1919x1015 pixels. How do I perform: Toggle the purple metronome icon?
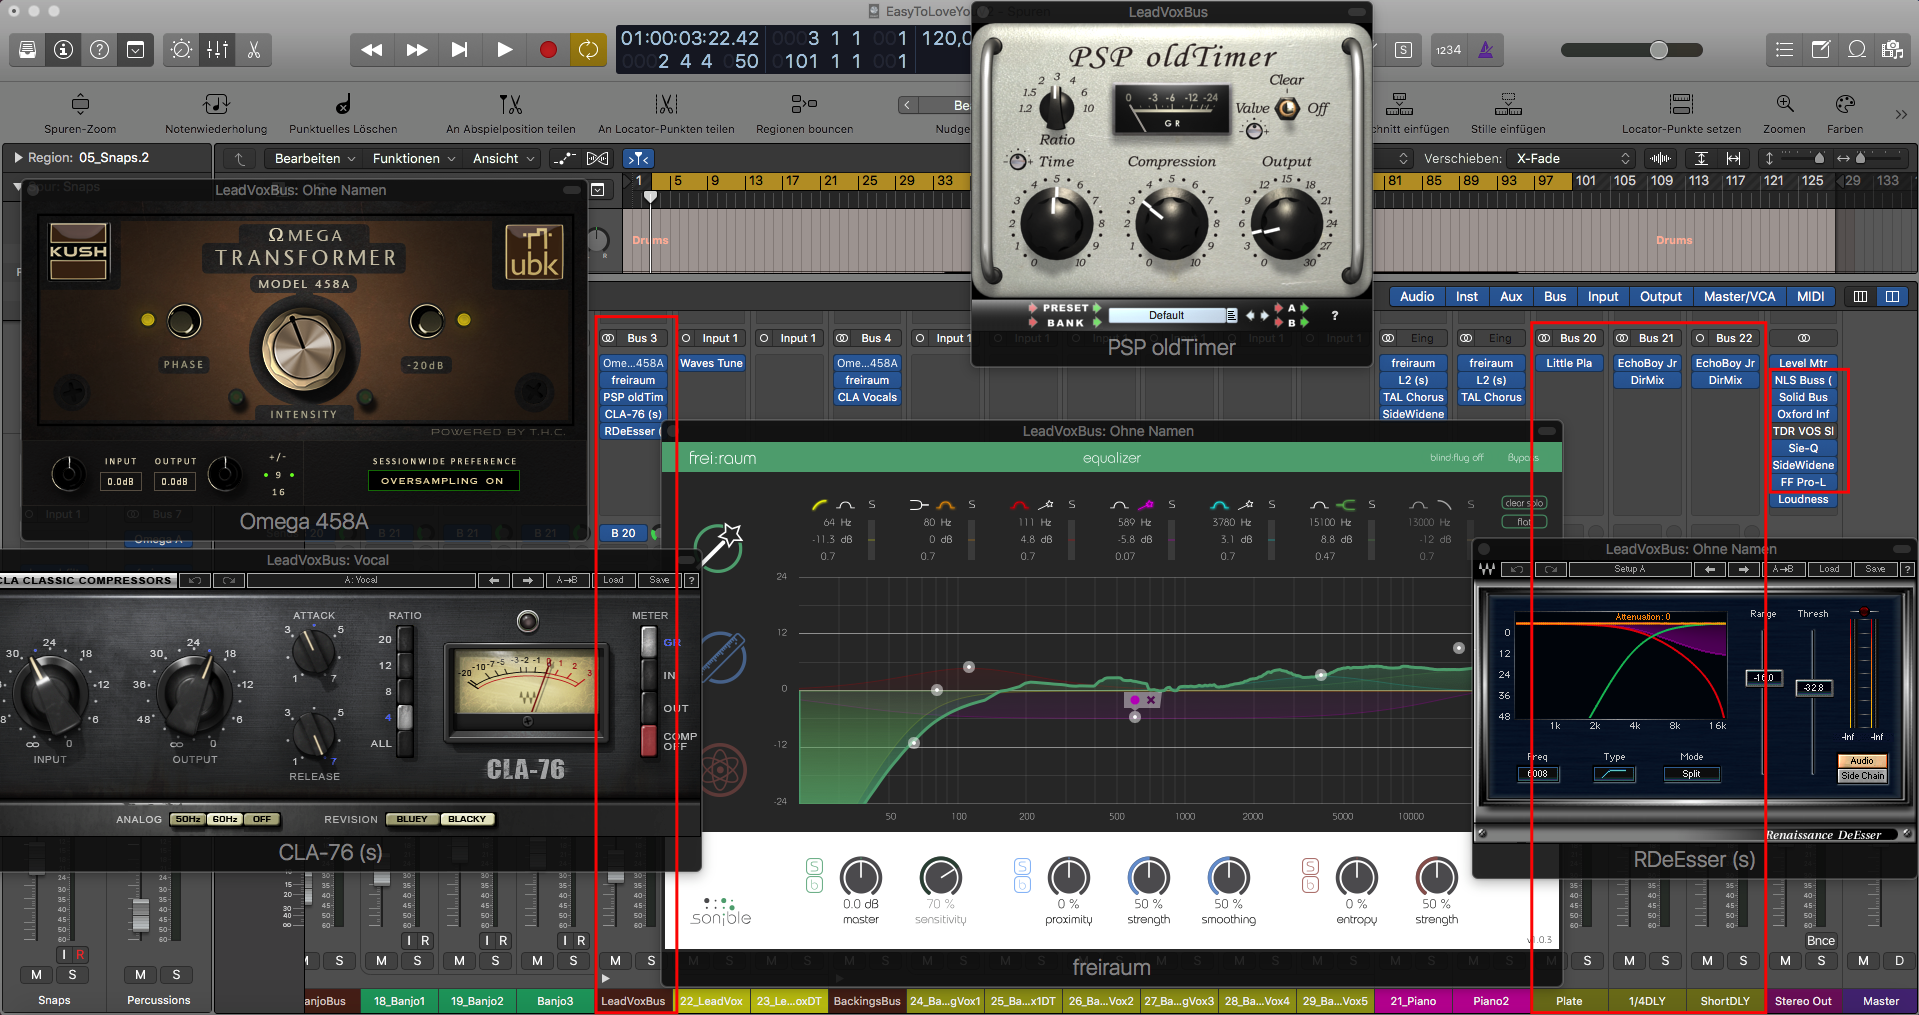[x=1486, y=50]
